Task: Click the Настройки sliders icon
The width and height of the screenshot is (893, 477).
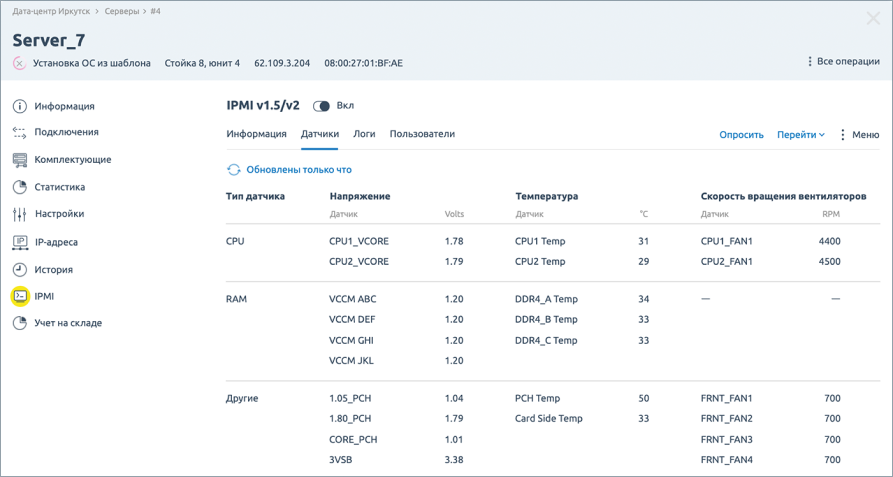Action: (x=20, y=214)
